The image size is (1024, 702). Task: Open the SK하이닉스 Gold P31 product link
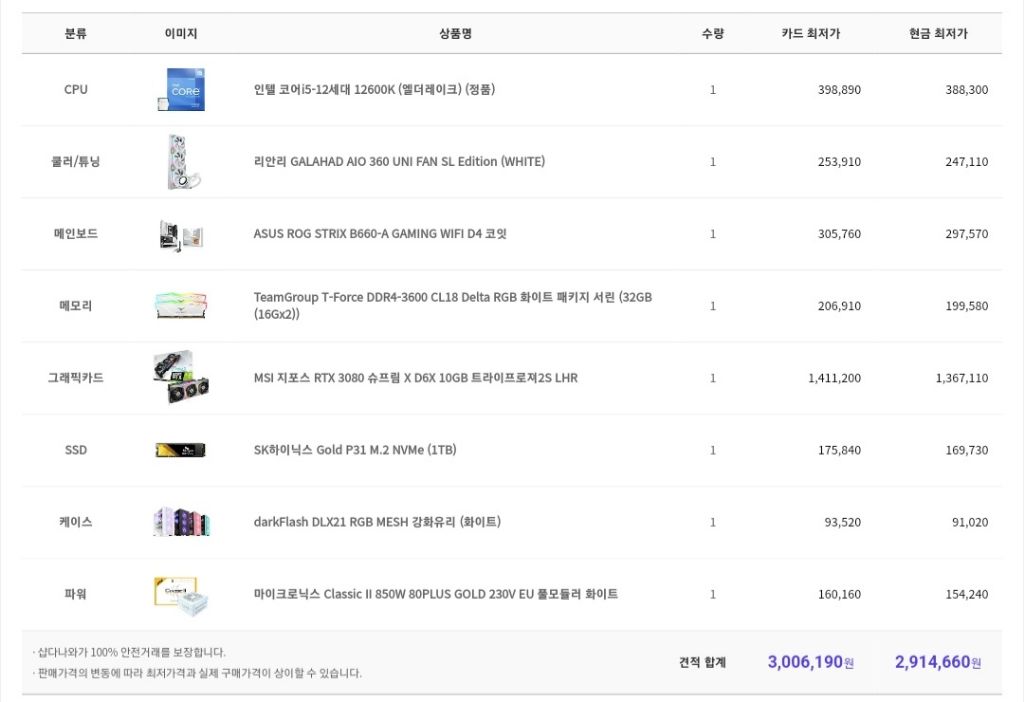[x=355, y=450]
